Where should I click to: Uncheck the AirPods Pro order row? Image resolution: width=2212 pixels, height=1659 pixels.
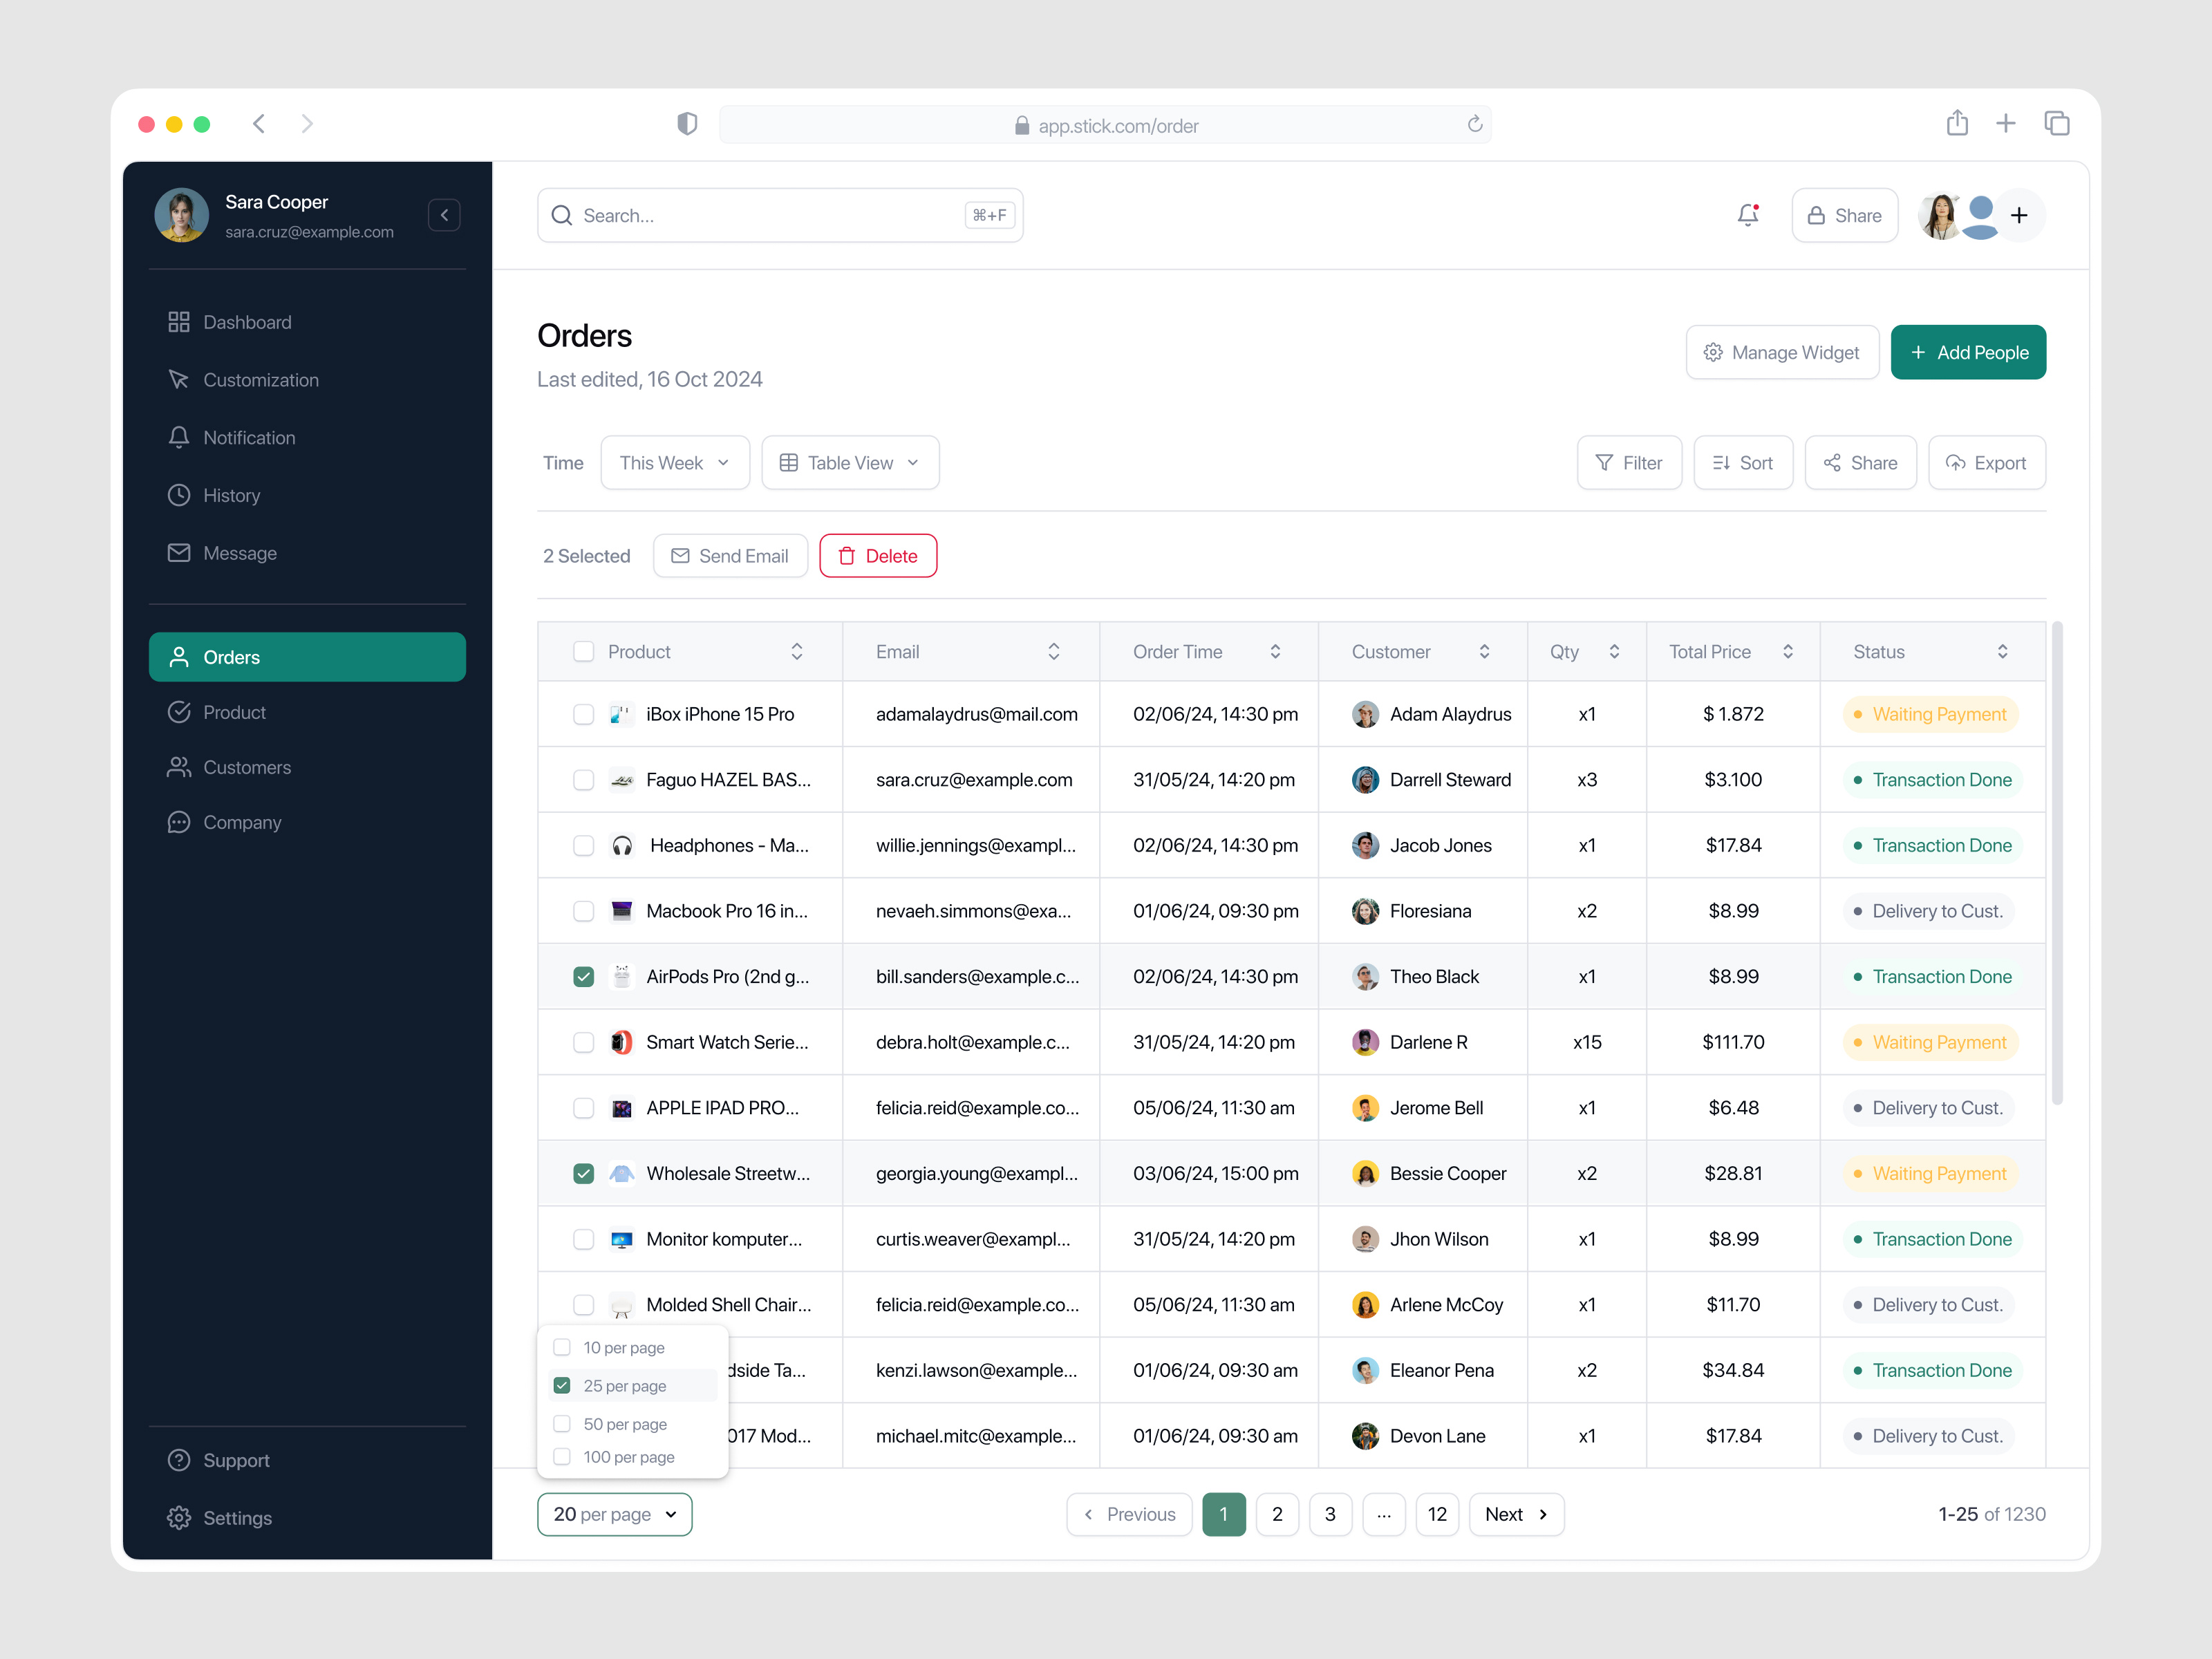[584, 976]
